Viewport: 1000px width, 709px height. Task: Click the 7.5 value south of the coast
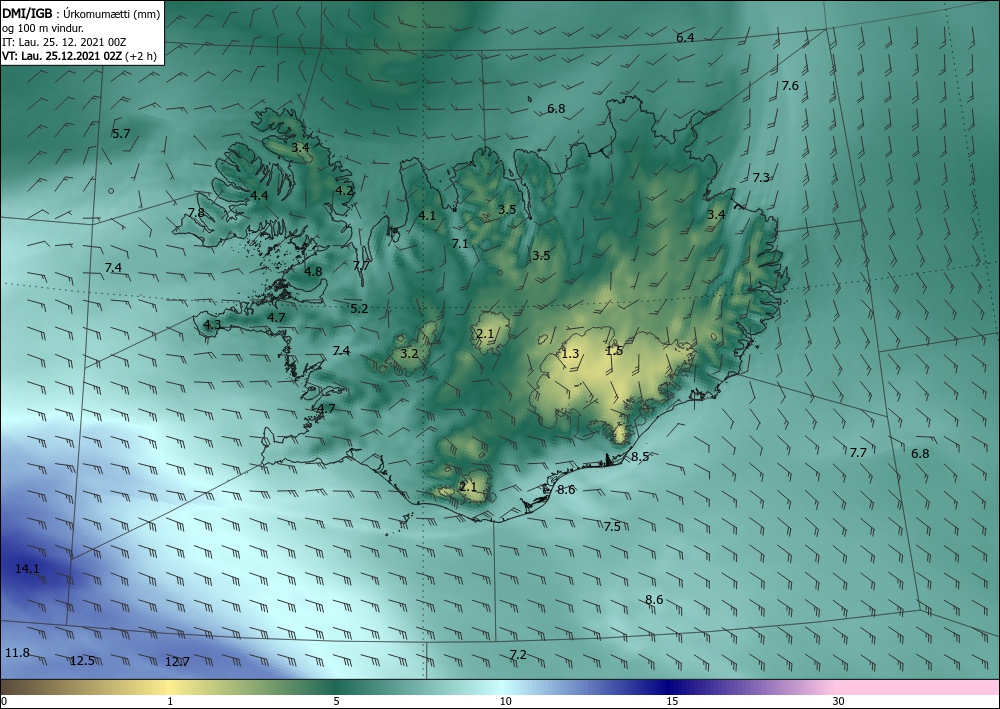coord(612,527)
